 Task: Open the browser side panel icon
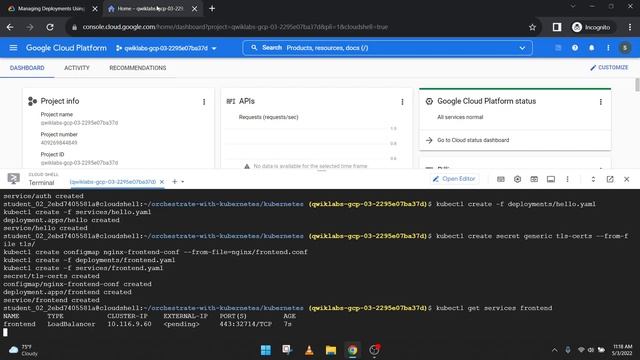pyautogui.click(x=557, y=27)
